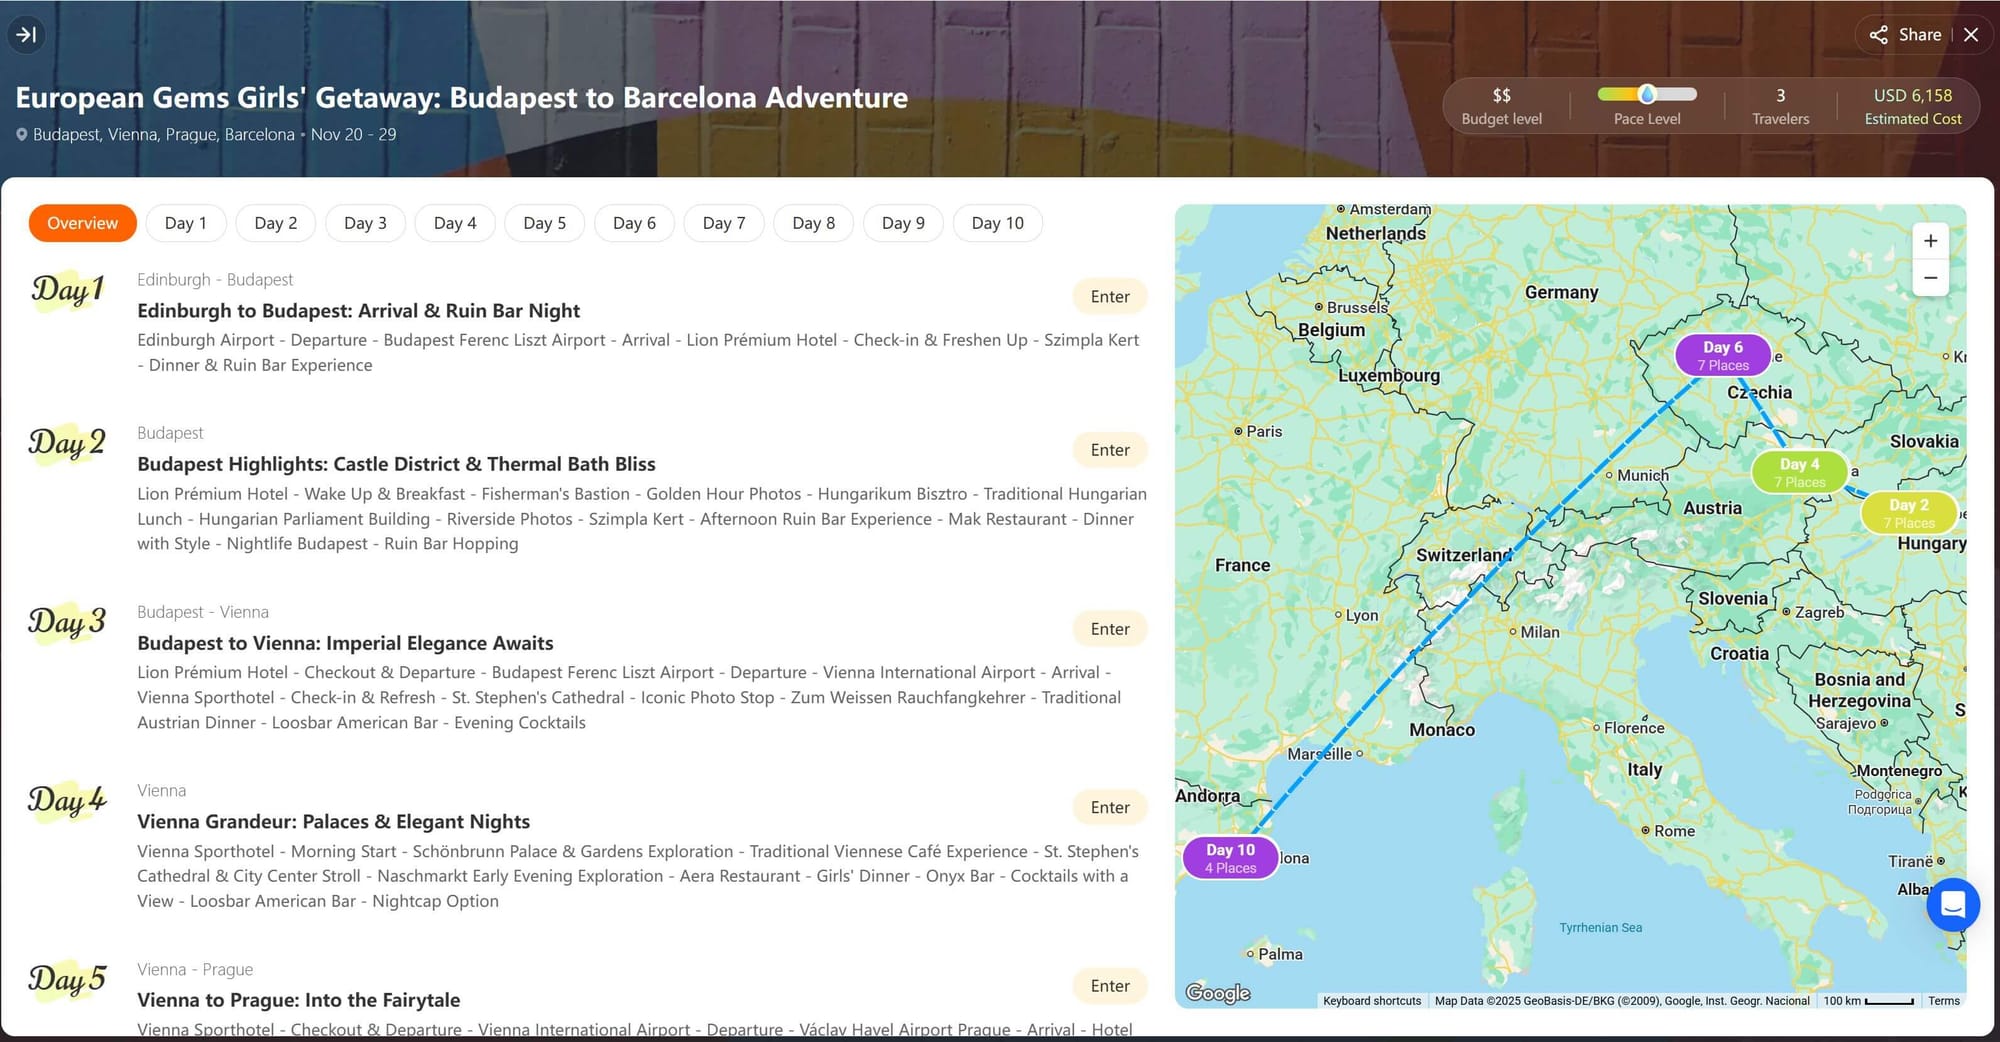Zoom out on the map
2000x1042 pixels.
click(x=1930, y=278)
